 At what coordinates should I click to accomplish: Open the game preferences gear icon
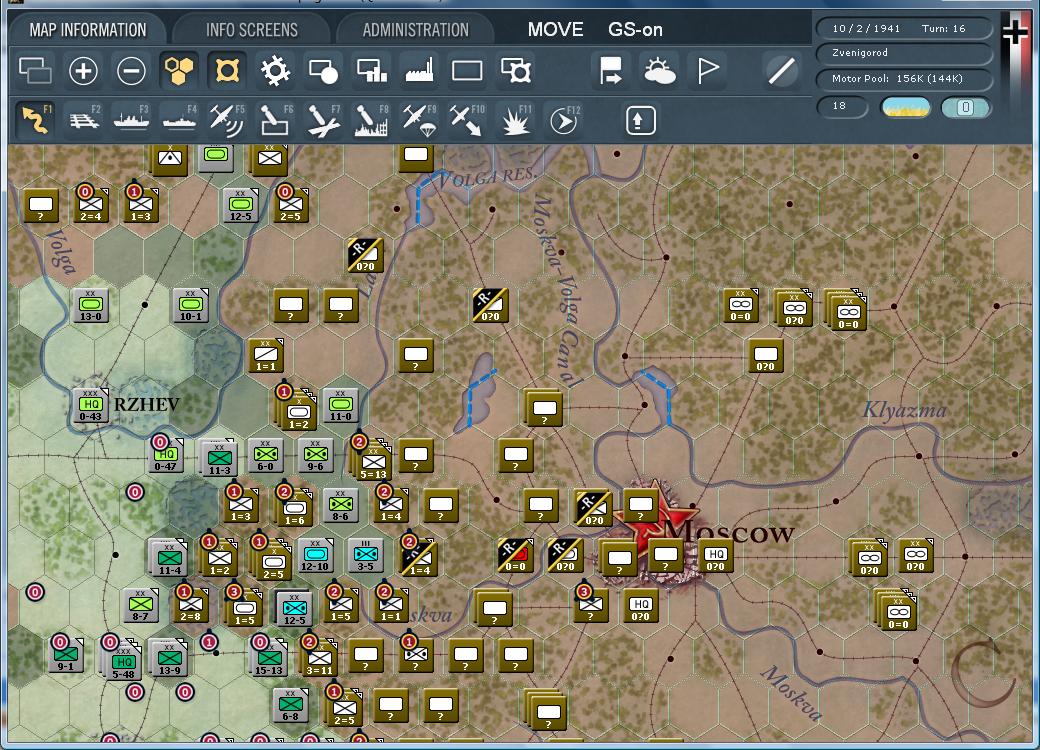pyautogui.click(x=275, y=71)
